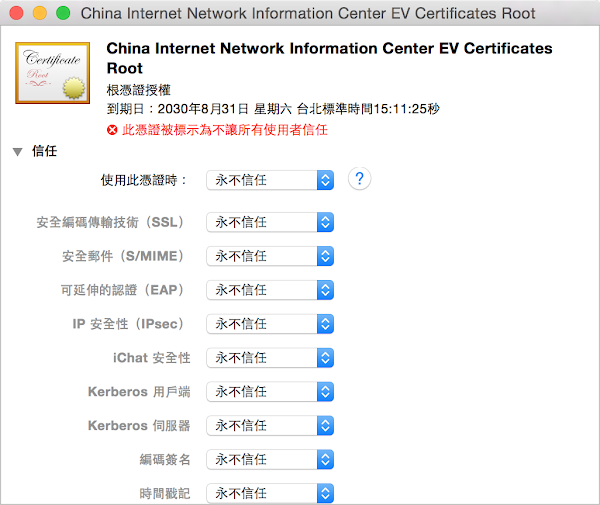Screen dimensions: 600x505
Task: Close the certificate window with the red button
Action: [x=16, y=13]
